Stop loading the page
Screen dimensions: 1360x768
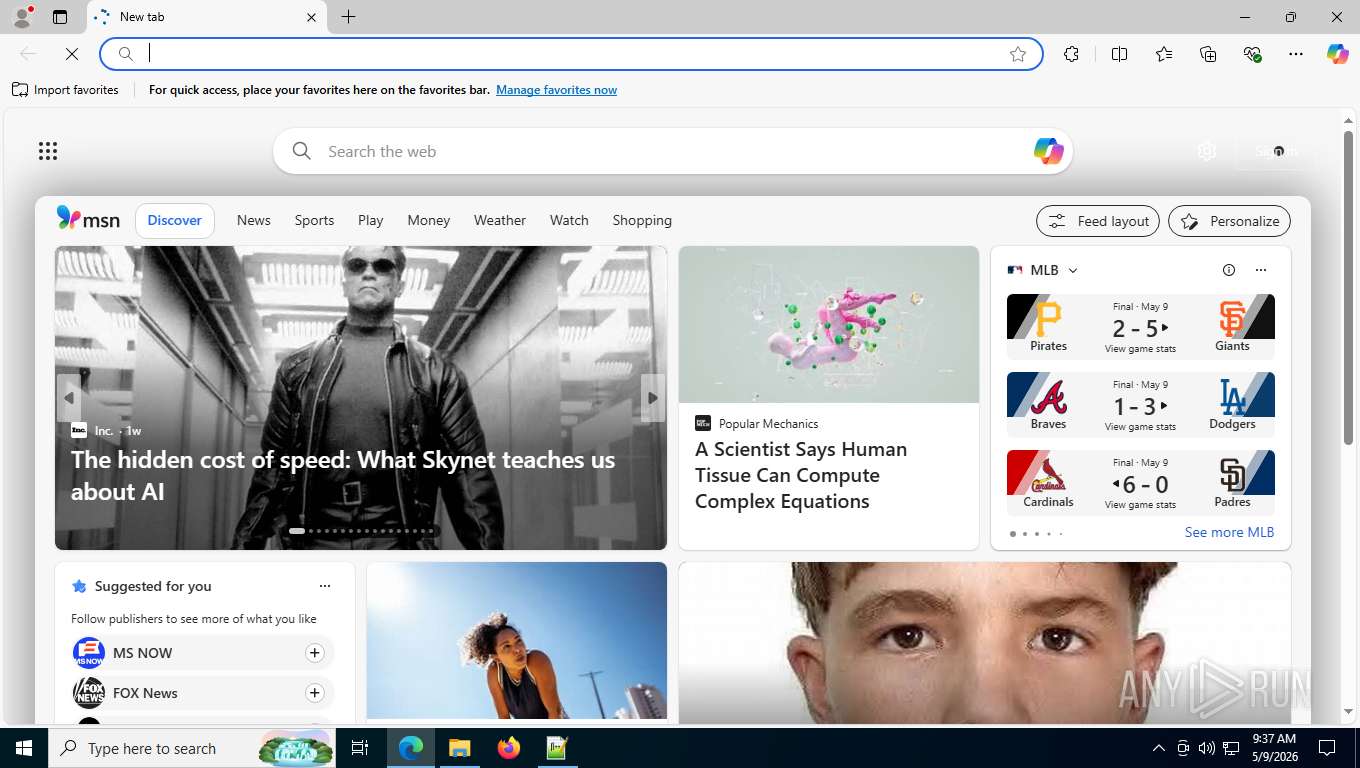(72, 54)
